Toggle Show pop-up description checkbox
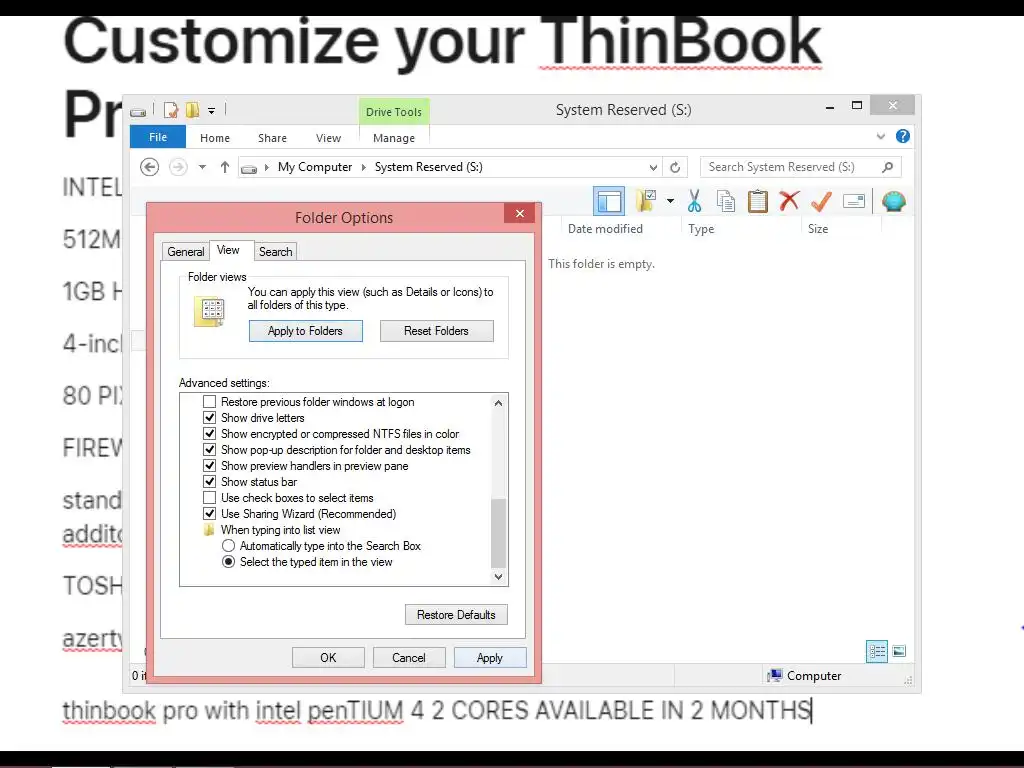The image size is (1024, 768). click(x=210, y=449)
